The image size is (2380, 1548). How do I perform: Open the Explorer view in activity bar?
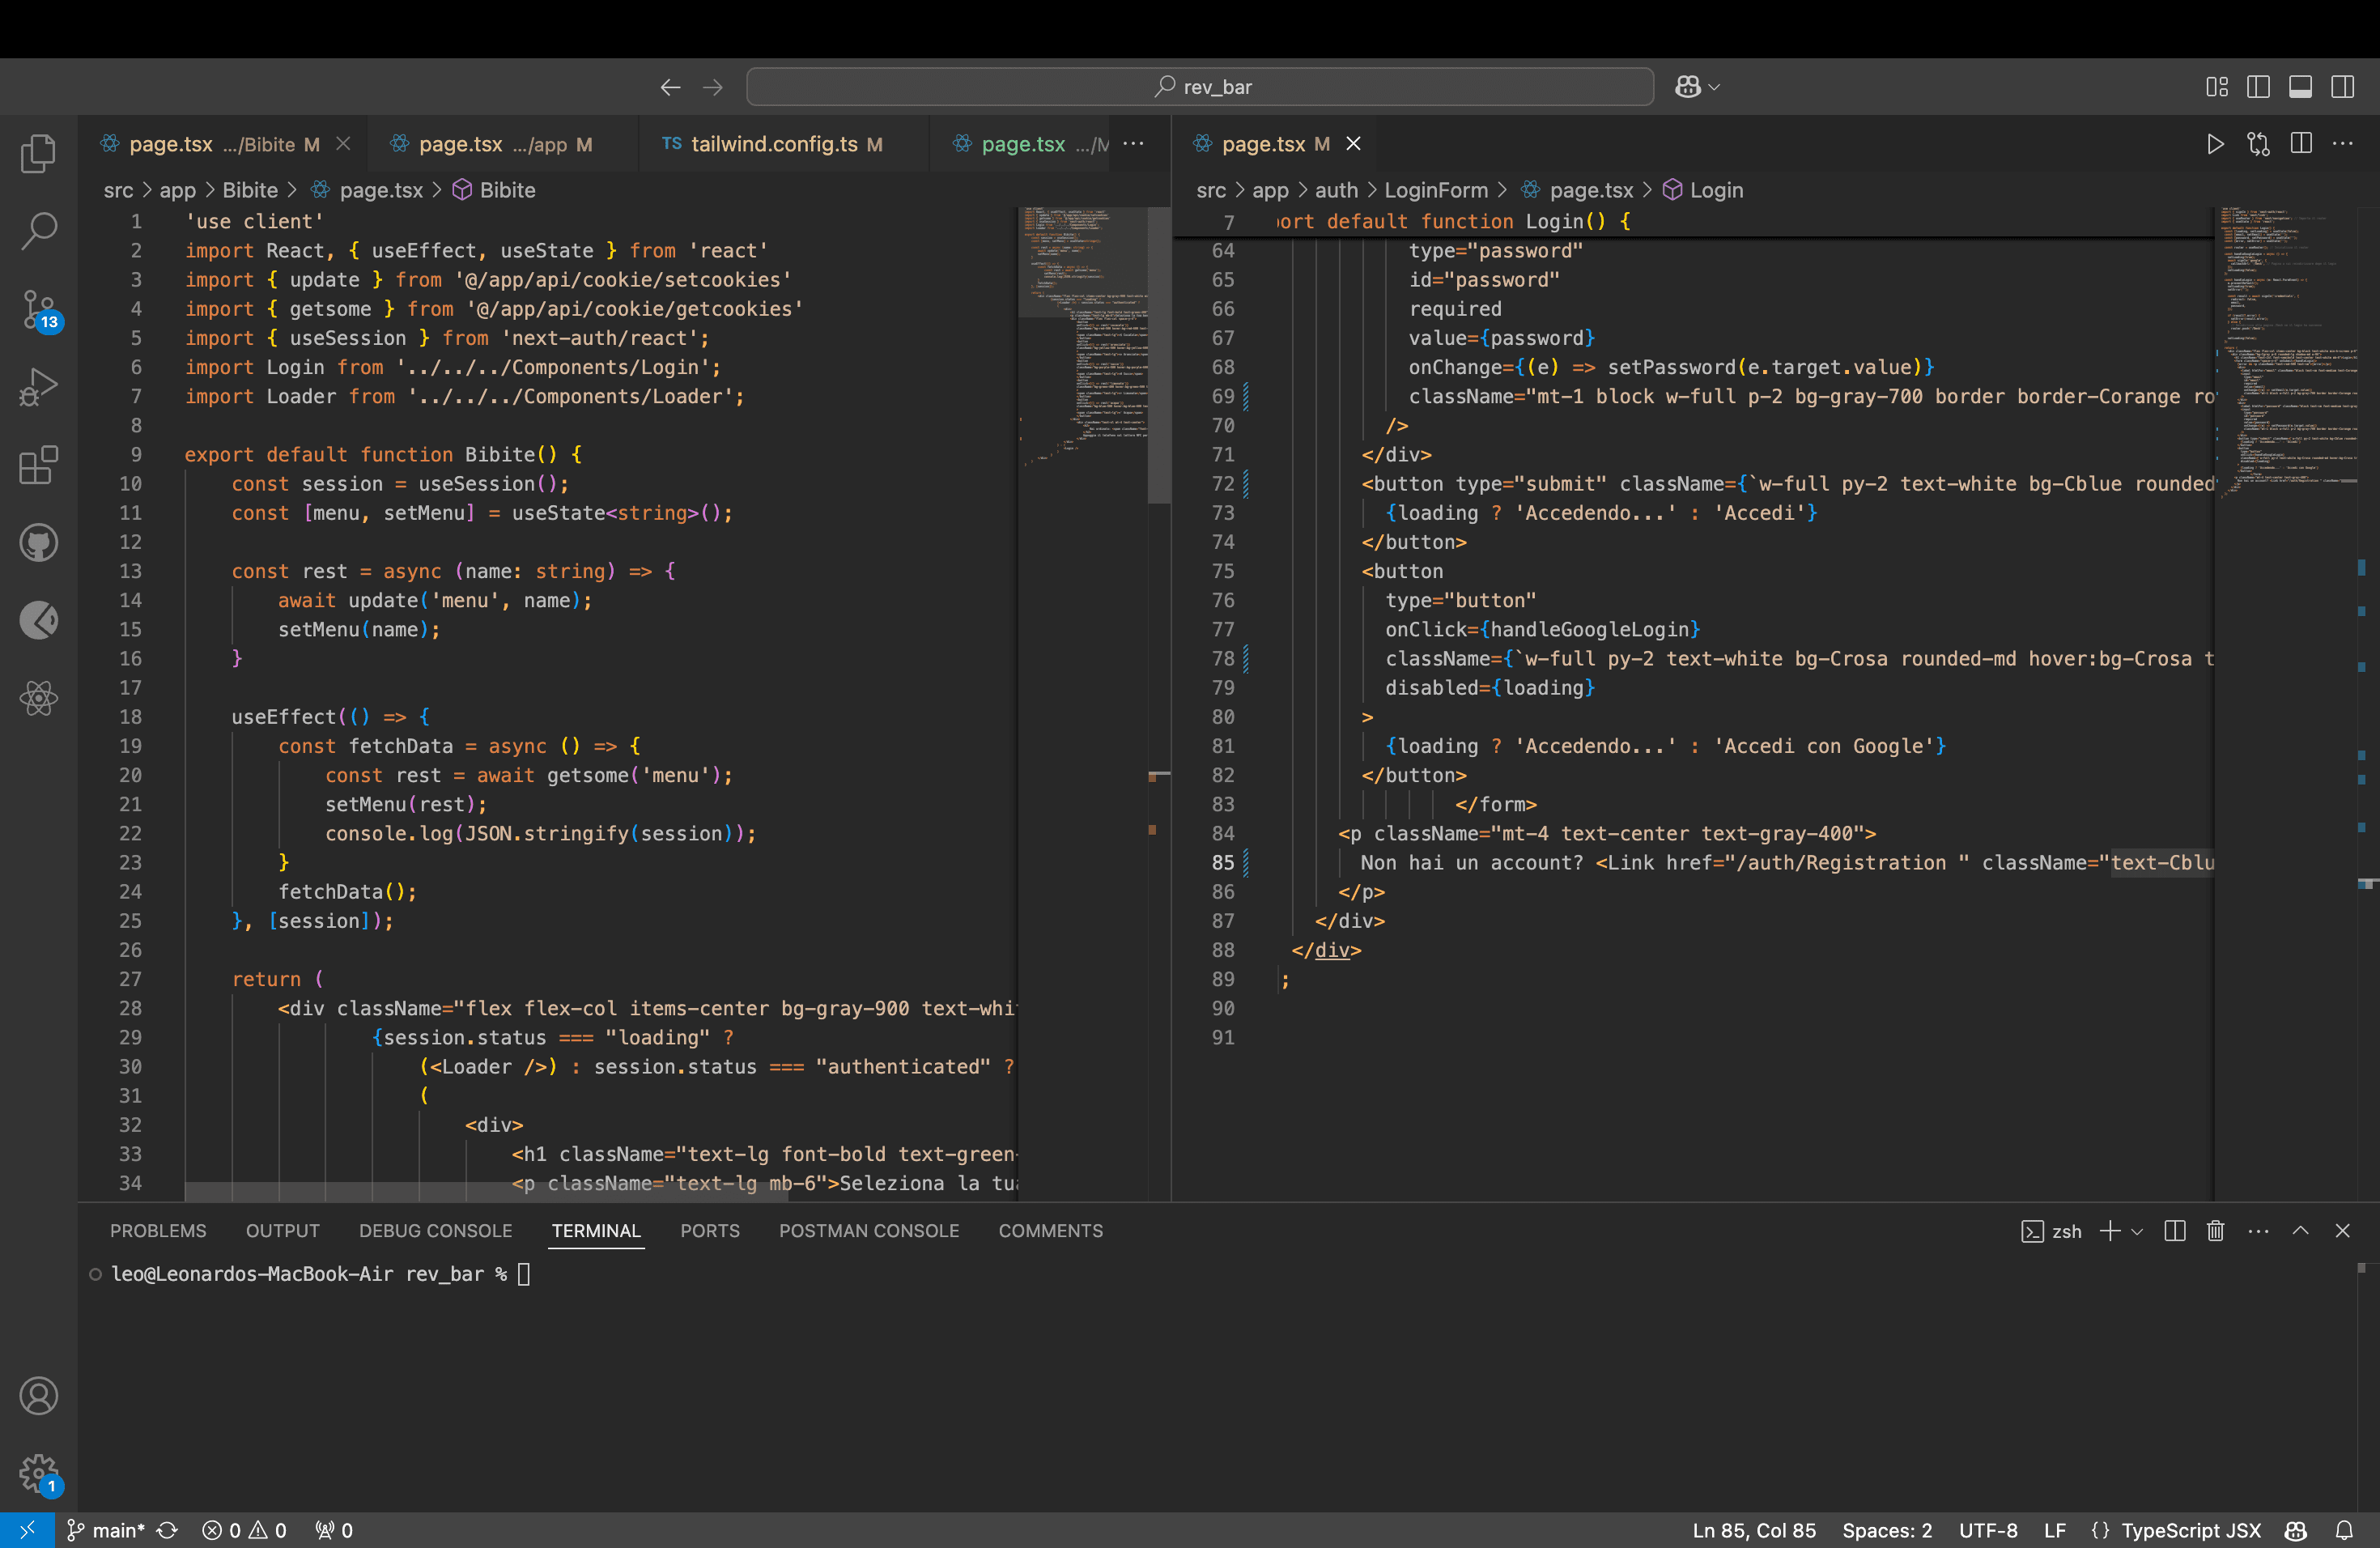click(38, 153)
